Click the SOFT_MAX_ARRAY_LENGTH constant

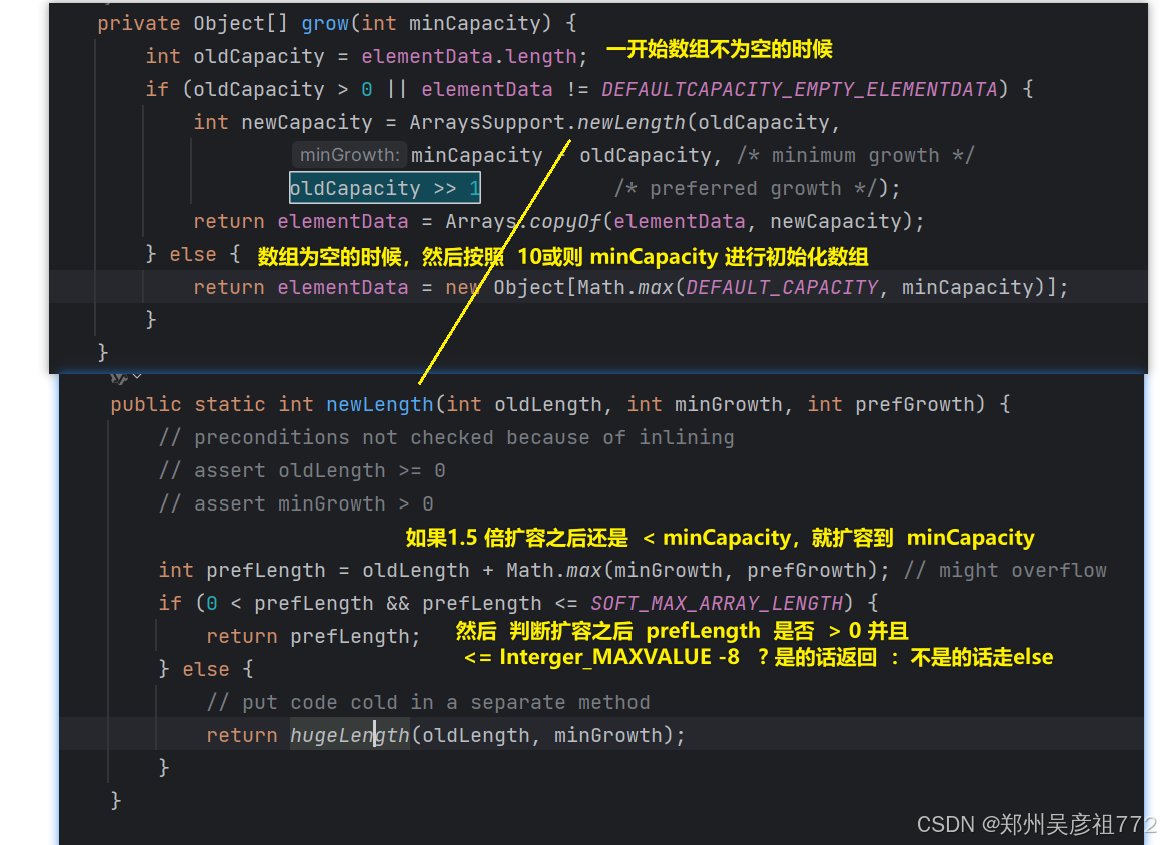tap(716, 604)
